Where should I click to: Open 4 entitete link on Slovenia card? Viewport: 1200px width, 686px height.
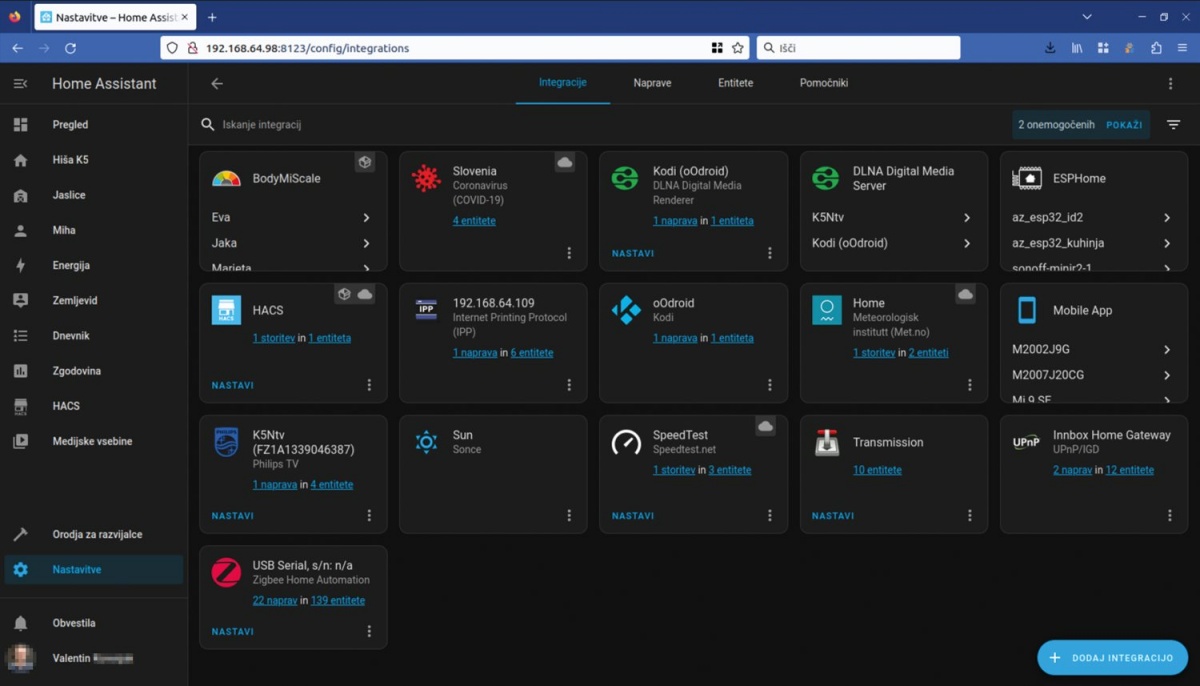[474, 221]
